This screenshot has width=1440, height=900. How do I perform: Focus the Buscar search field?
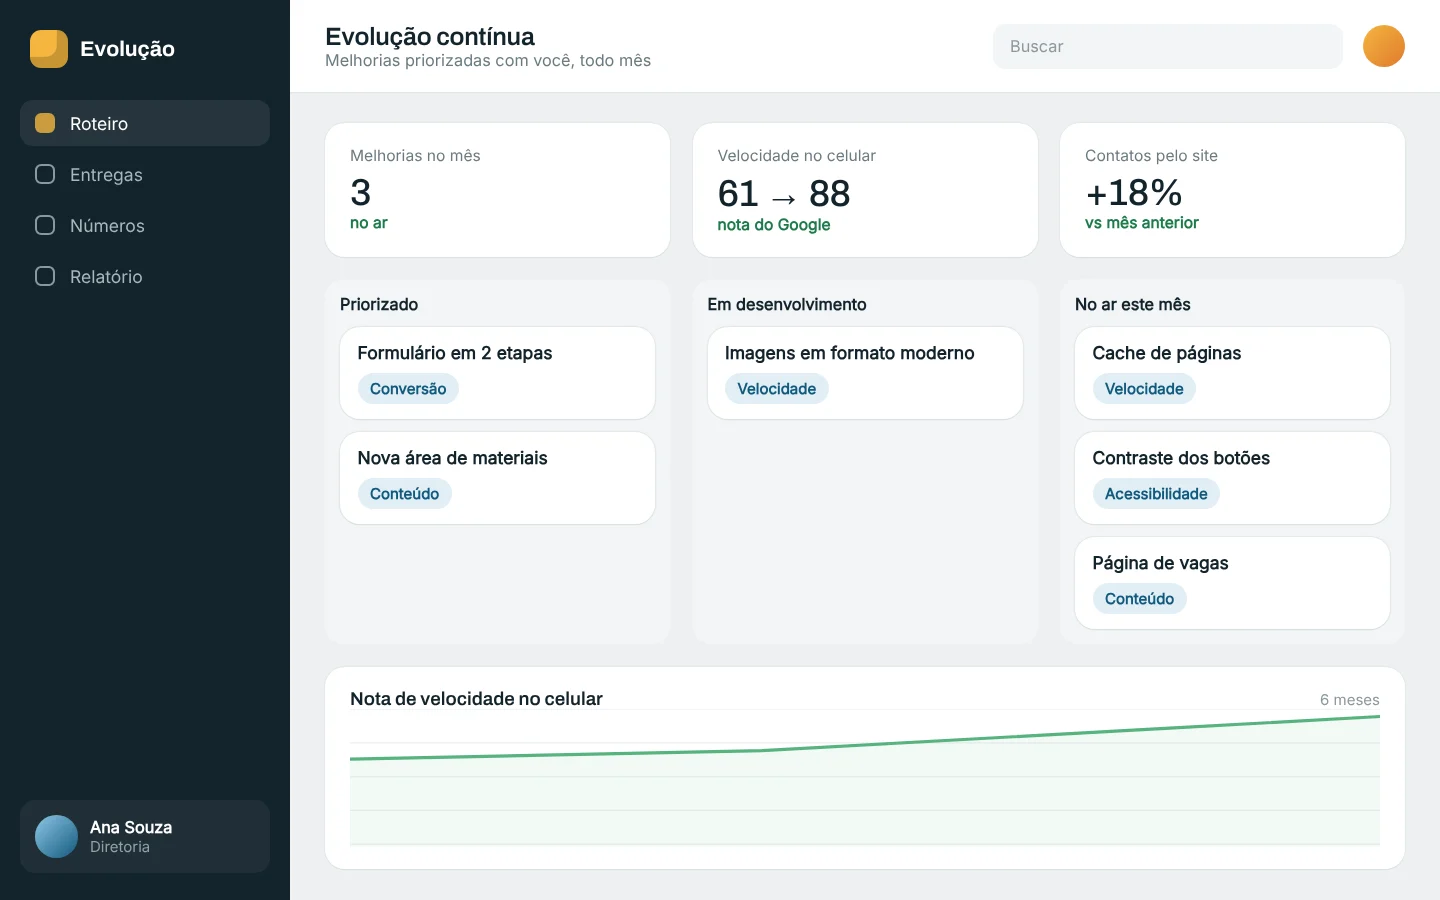pos(1168,46)
